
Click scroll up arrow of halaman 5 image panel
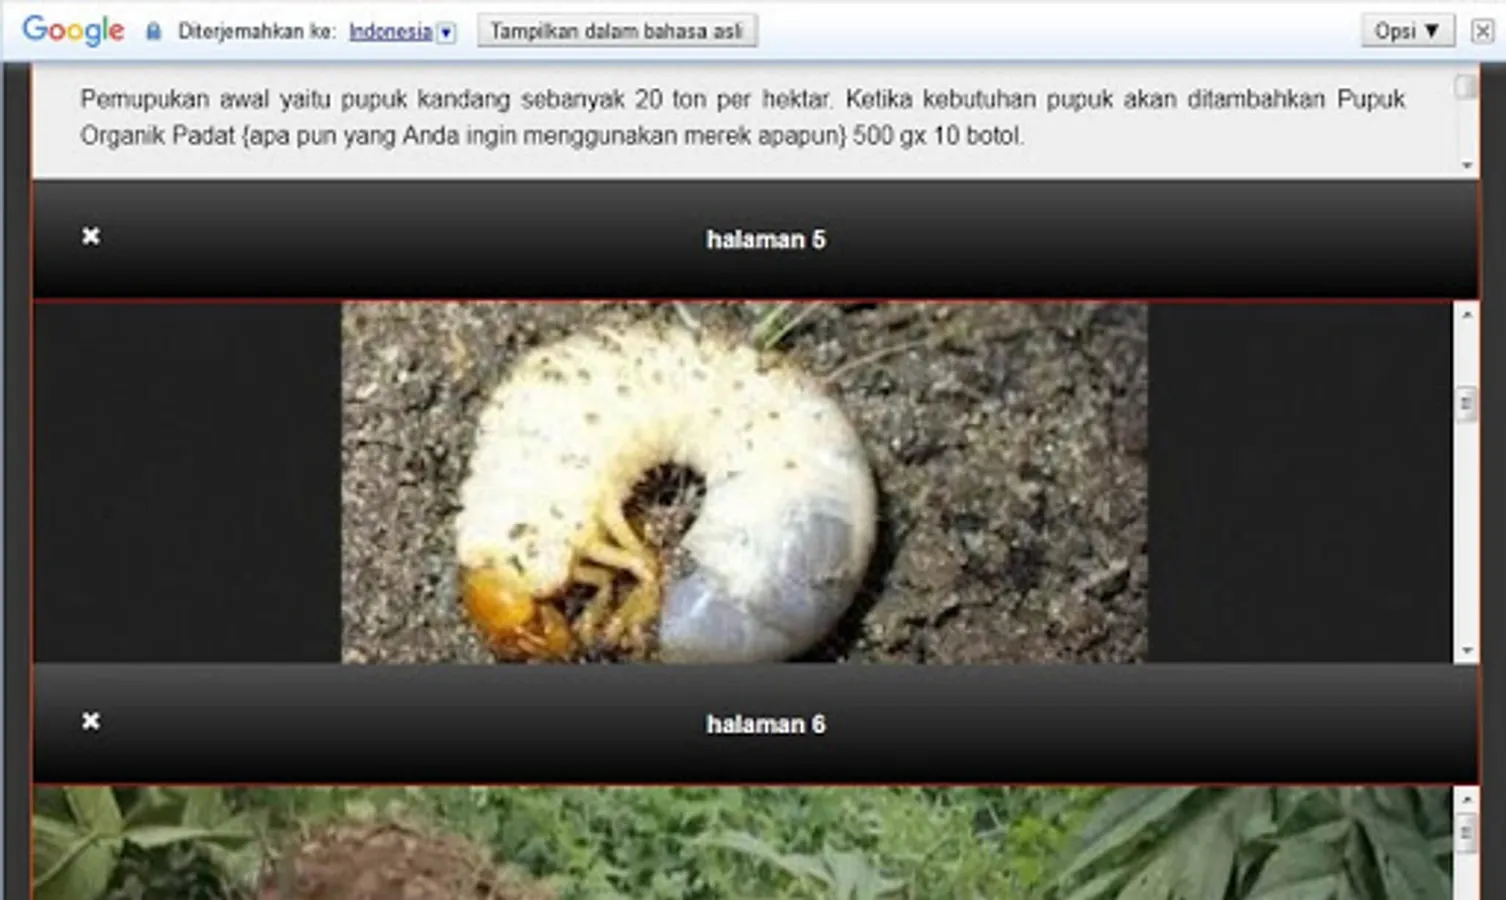(x=1466, y=315)
